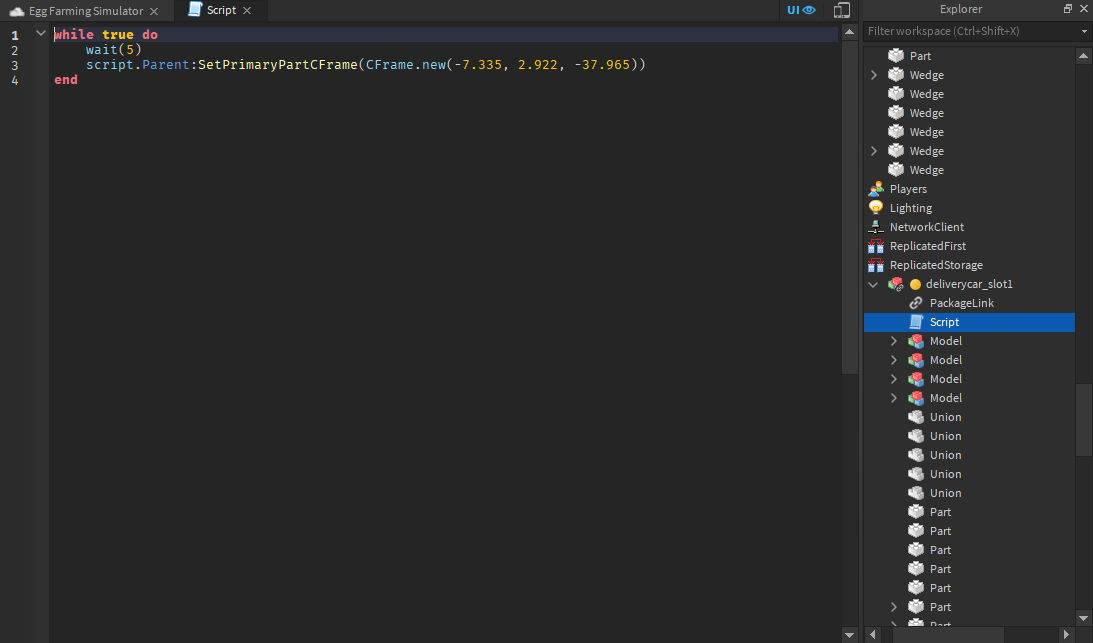Click the ReplicatedStorage service icon

click(876, 265)
